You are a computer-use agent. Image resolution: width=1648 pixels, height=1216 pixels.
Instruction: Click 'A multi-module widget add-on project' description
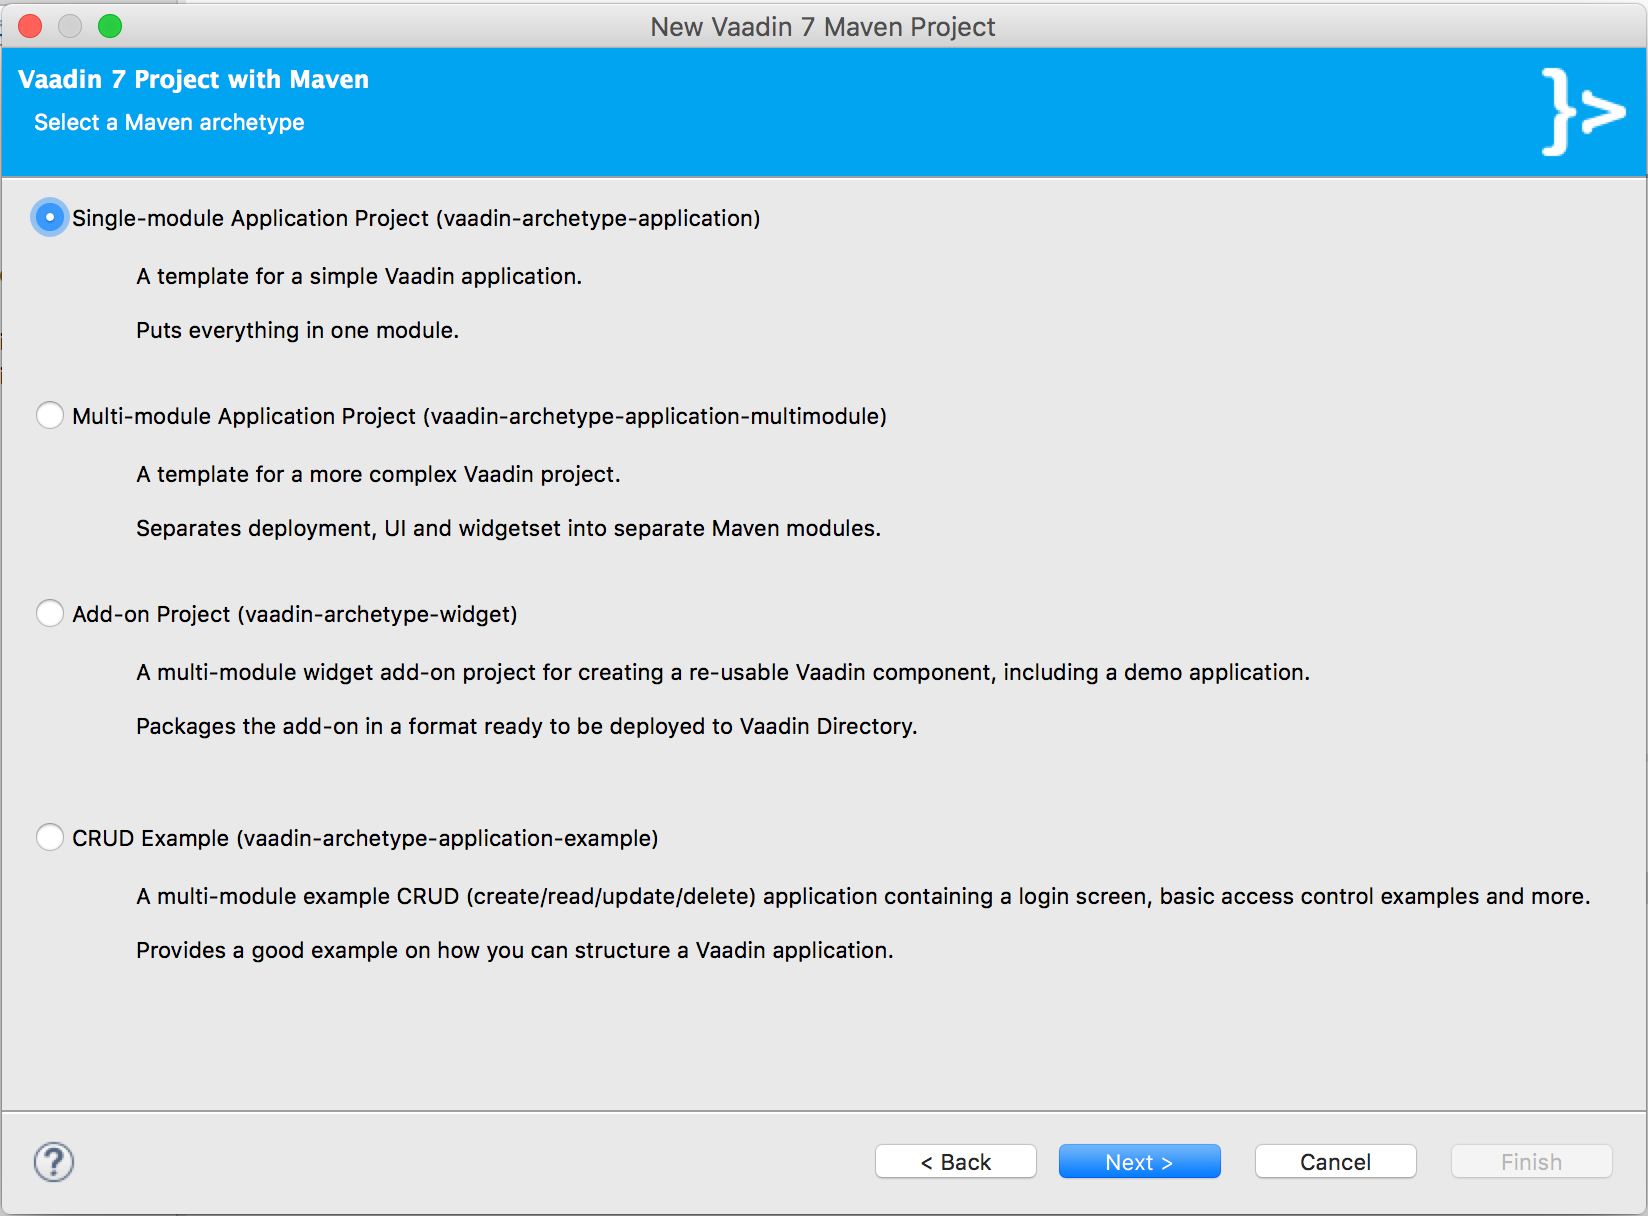click(723, 672)
